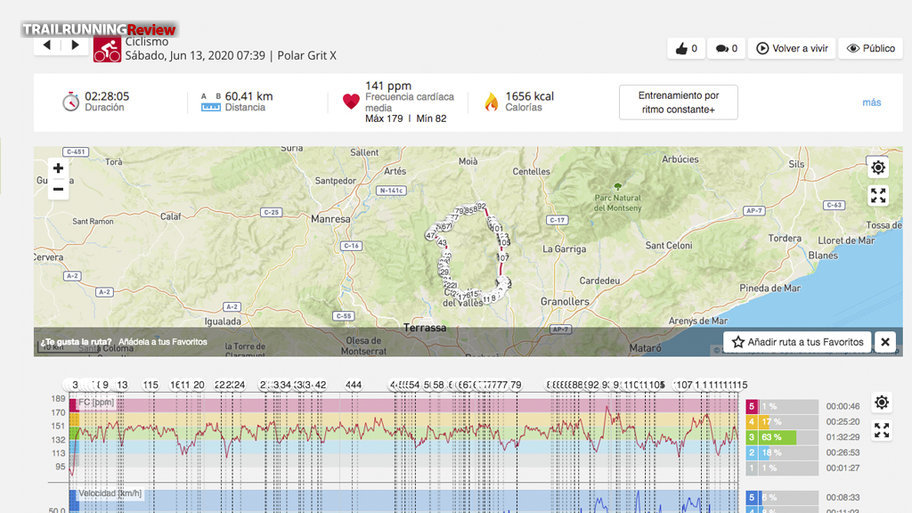Screen dimensions: 912x513
Task: Expand the chart to fullscreen
Action: pyautogui.click(x=882, y=430)
